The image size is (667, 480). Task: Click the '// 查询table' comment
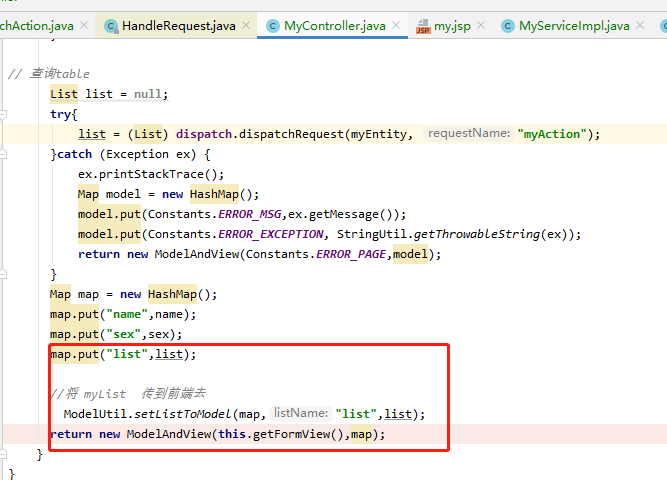[x=49, y=74]
